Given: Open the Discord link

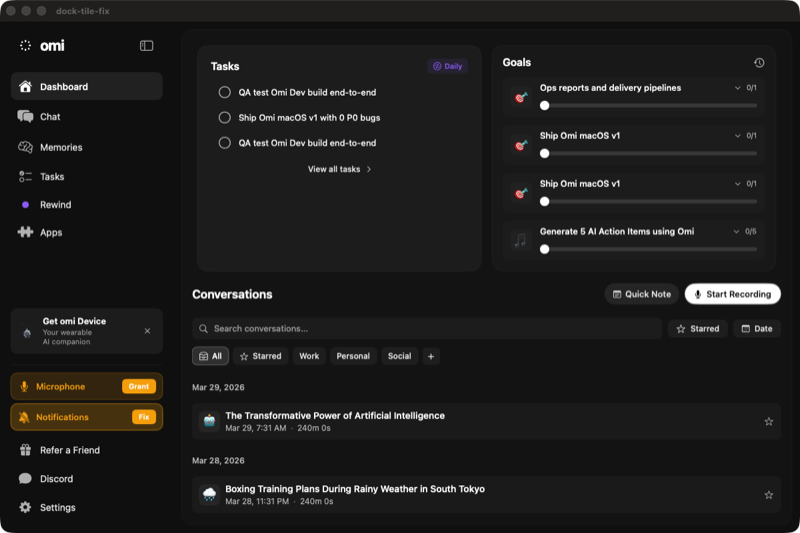Looking at the screenshot, I should (87, 479).
